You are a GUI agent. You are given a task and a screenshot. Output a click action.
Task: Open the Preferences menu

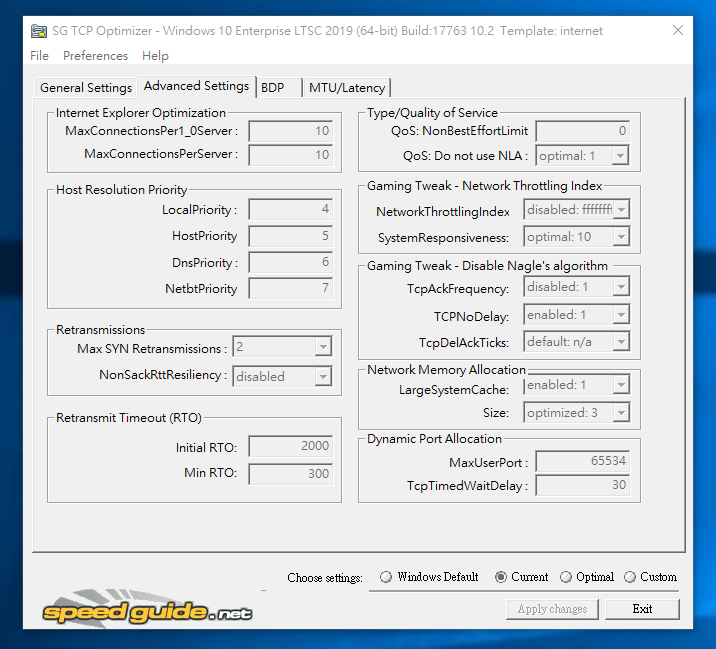coord(95,56)
